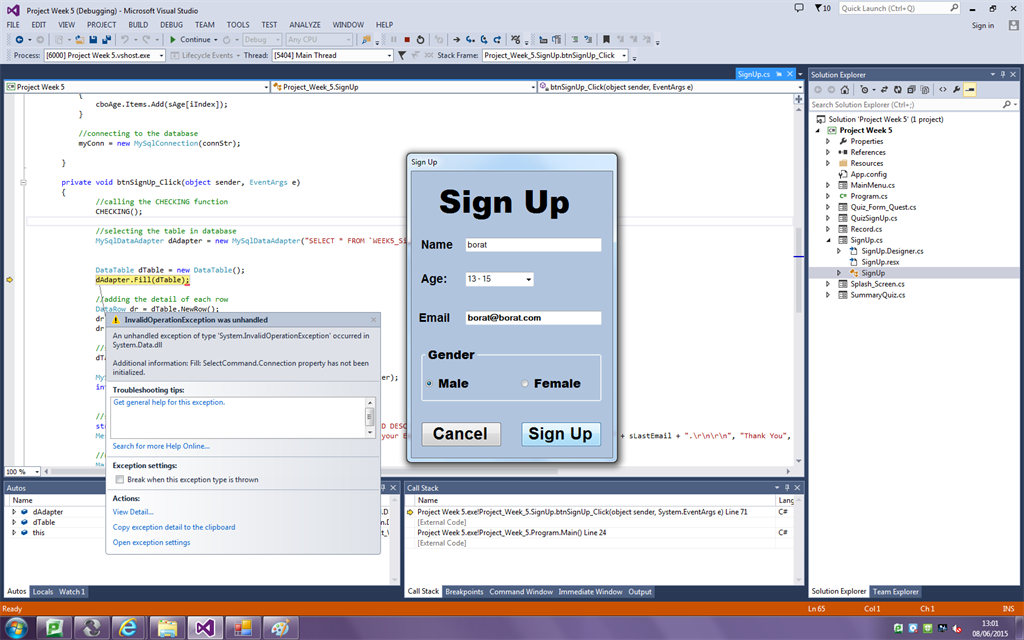Click the Save All toolbar icon
Image resolution: width=1024 pixels, height=640 pixels.
coord(106,40)
